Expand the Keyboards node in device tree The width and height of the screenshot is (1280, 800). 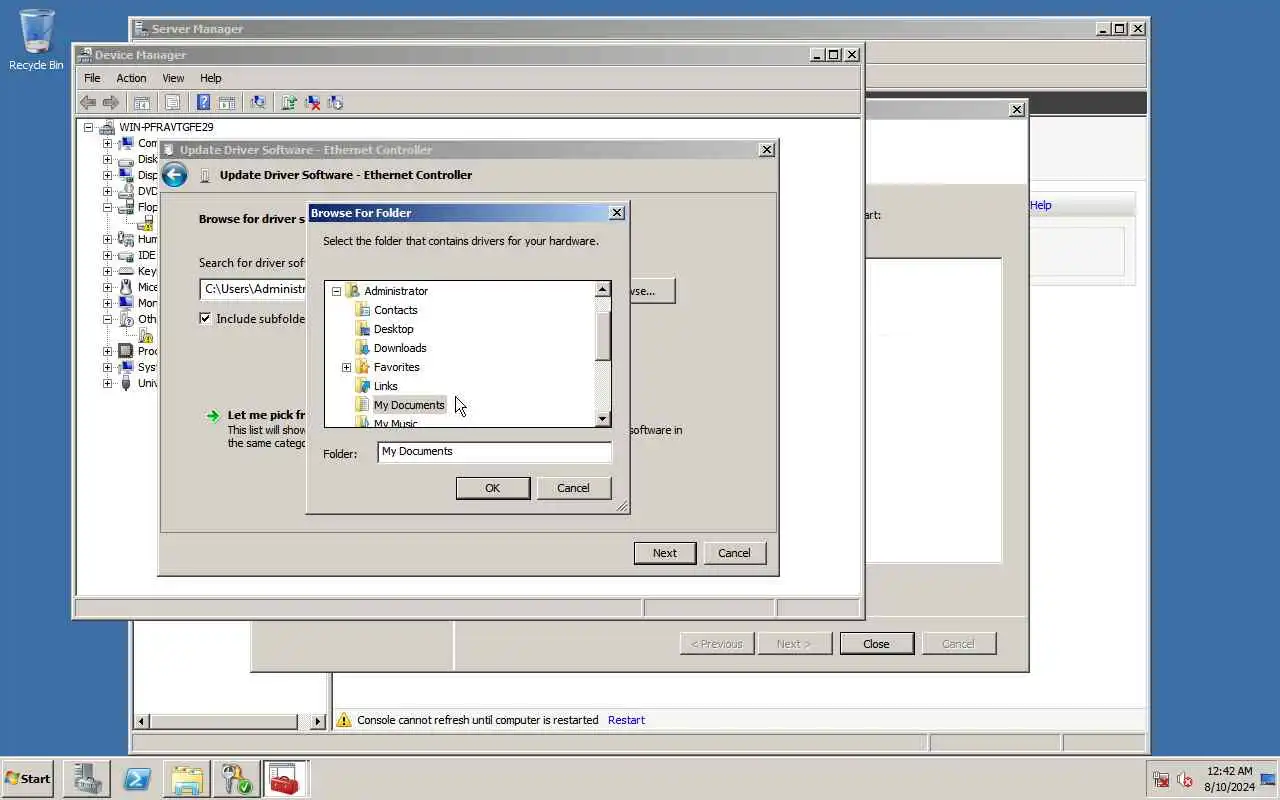tap(107, 271)
